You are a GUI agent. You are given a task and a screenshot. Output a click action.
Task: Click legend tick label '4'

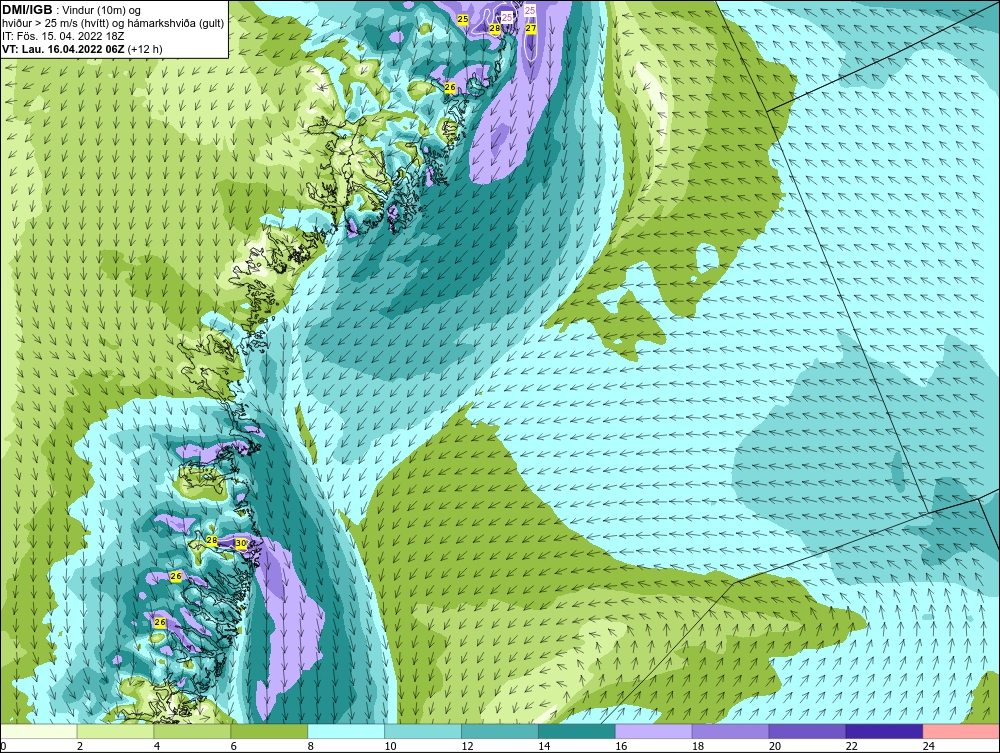point(157,746)
